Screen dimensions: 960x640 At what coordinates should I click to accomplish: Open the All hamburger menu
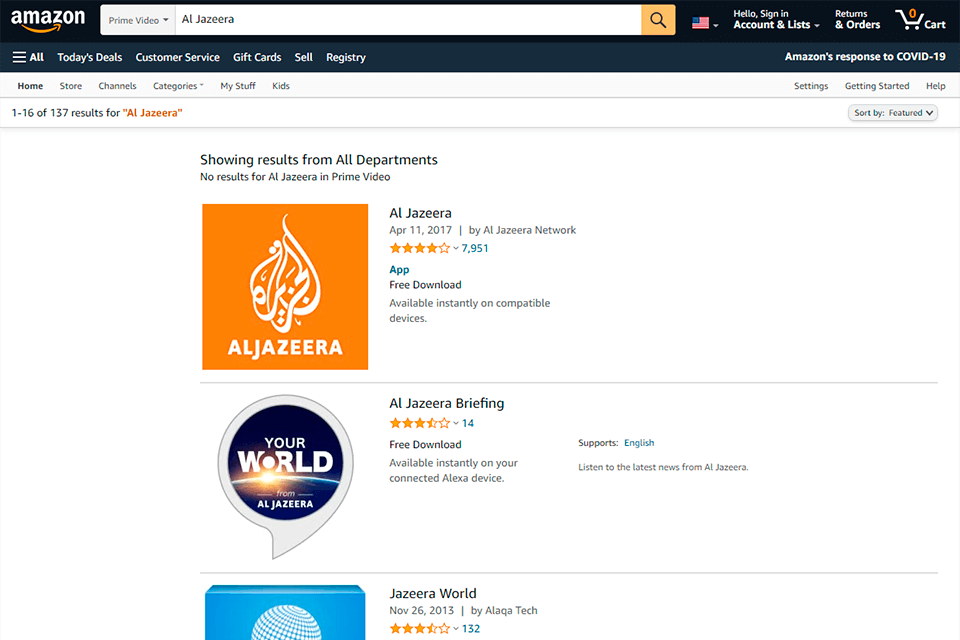pos(28,57)
